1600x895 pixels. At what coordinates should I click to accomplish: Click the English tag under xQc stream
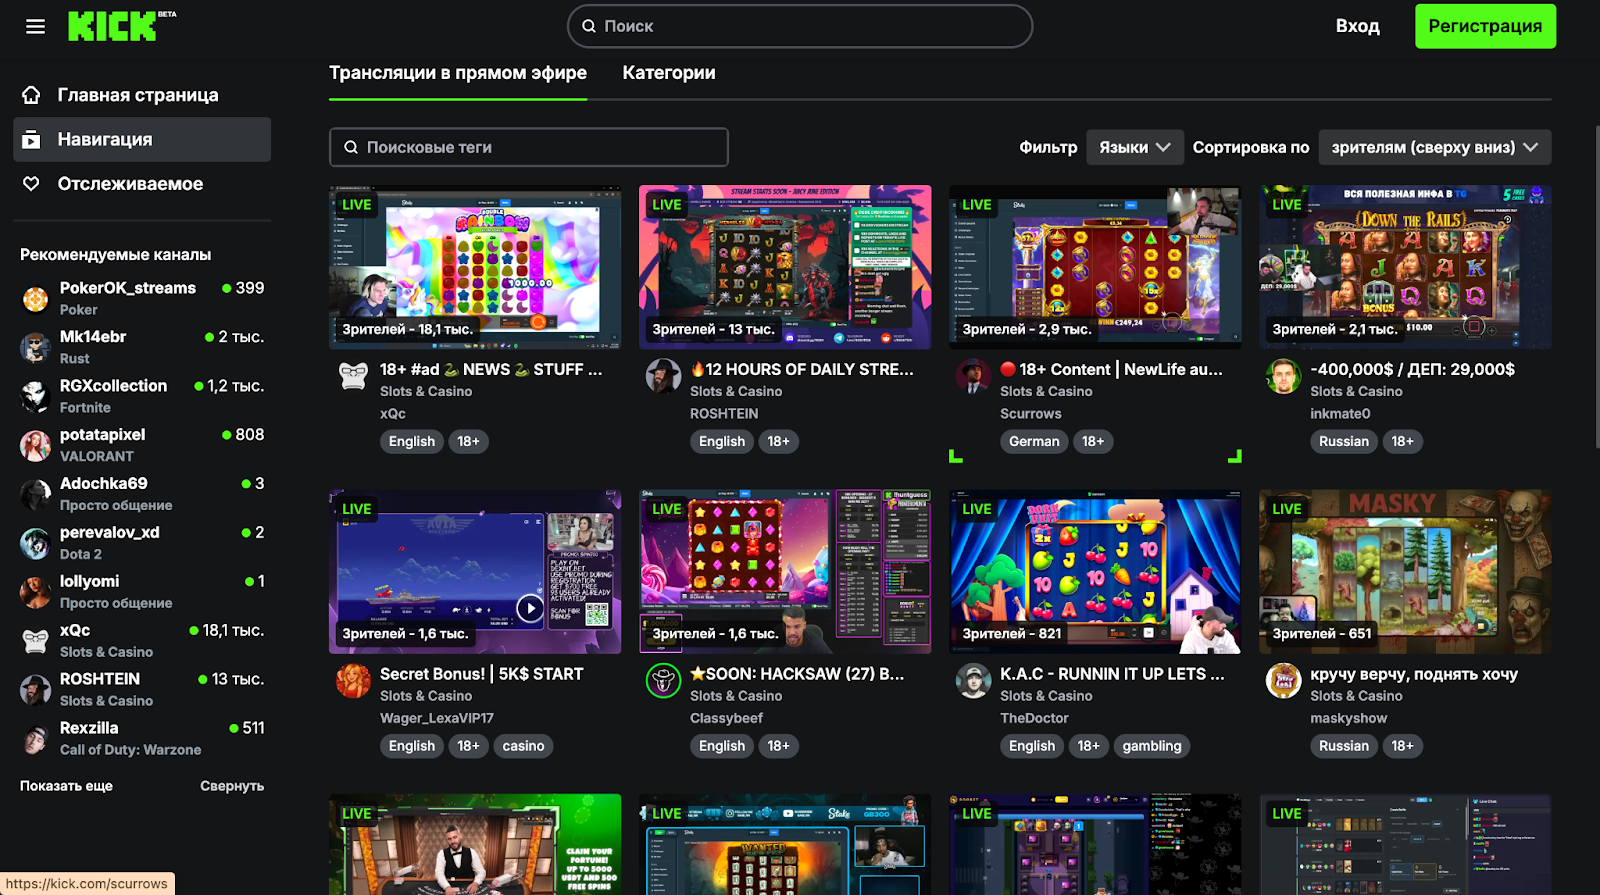412,441
